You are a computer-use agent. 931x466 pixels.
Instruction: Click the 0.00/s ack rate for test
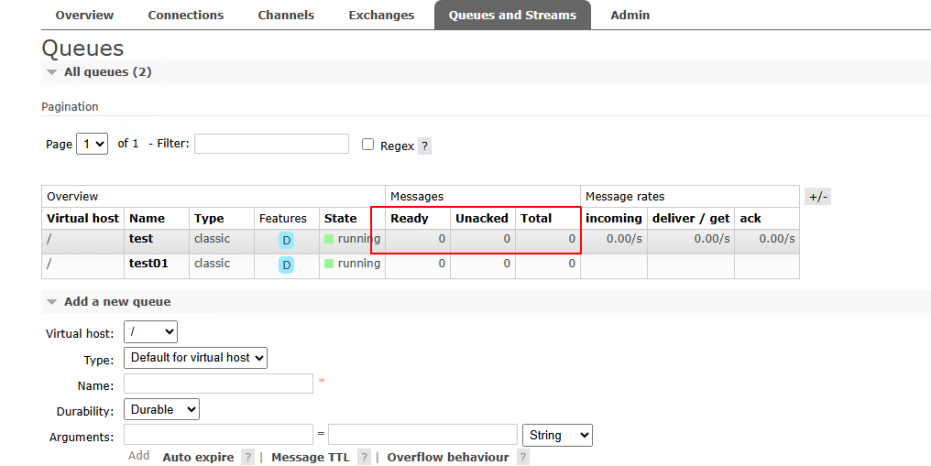click(x=777, y=239)
